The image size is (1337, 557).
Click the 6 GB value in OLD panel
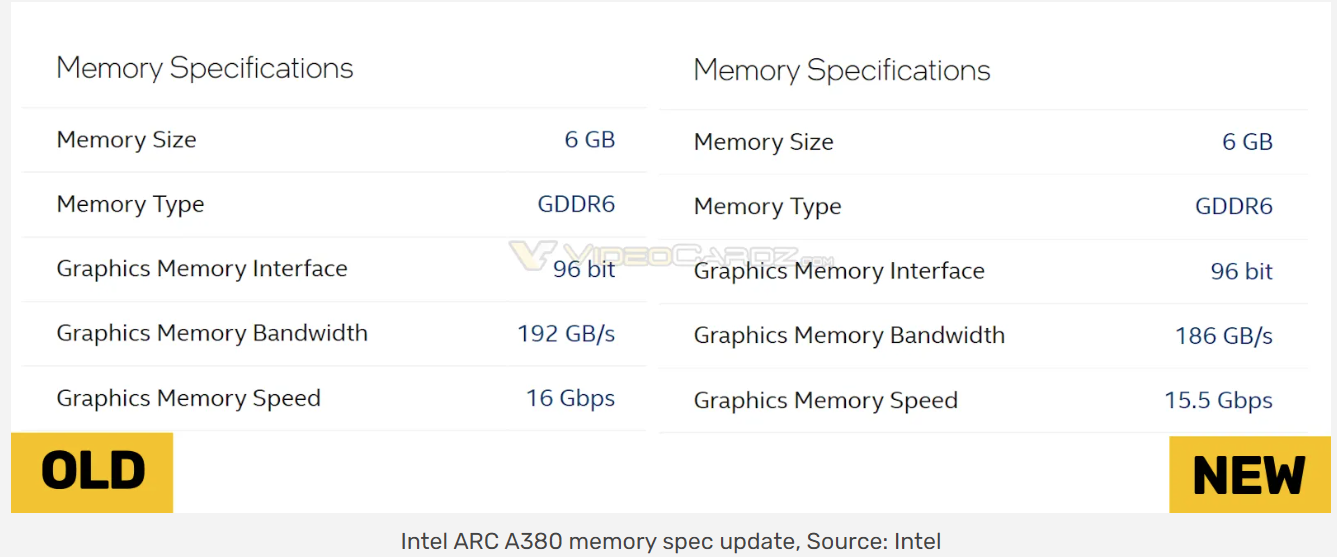589,140
